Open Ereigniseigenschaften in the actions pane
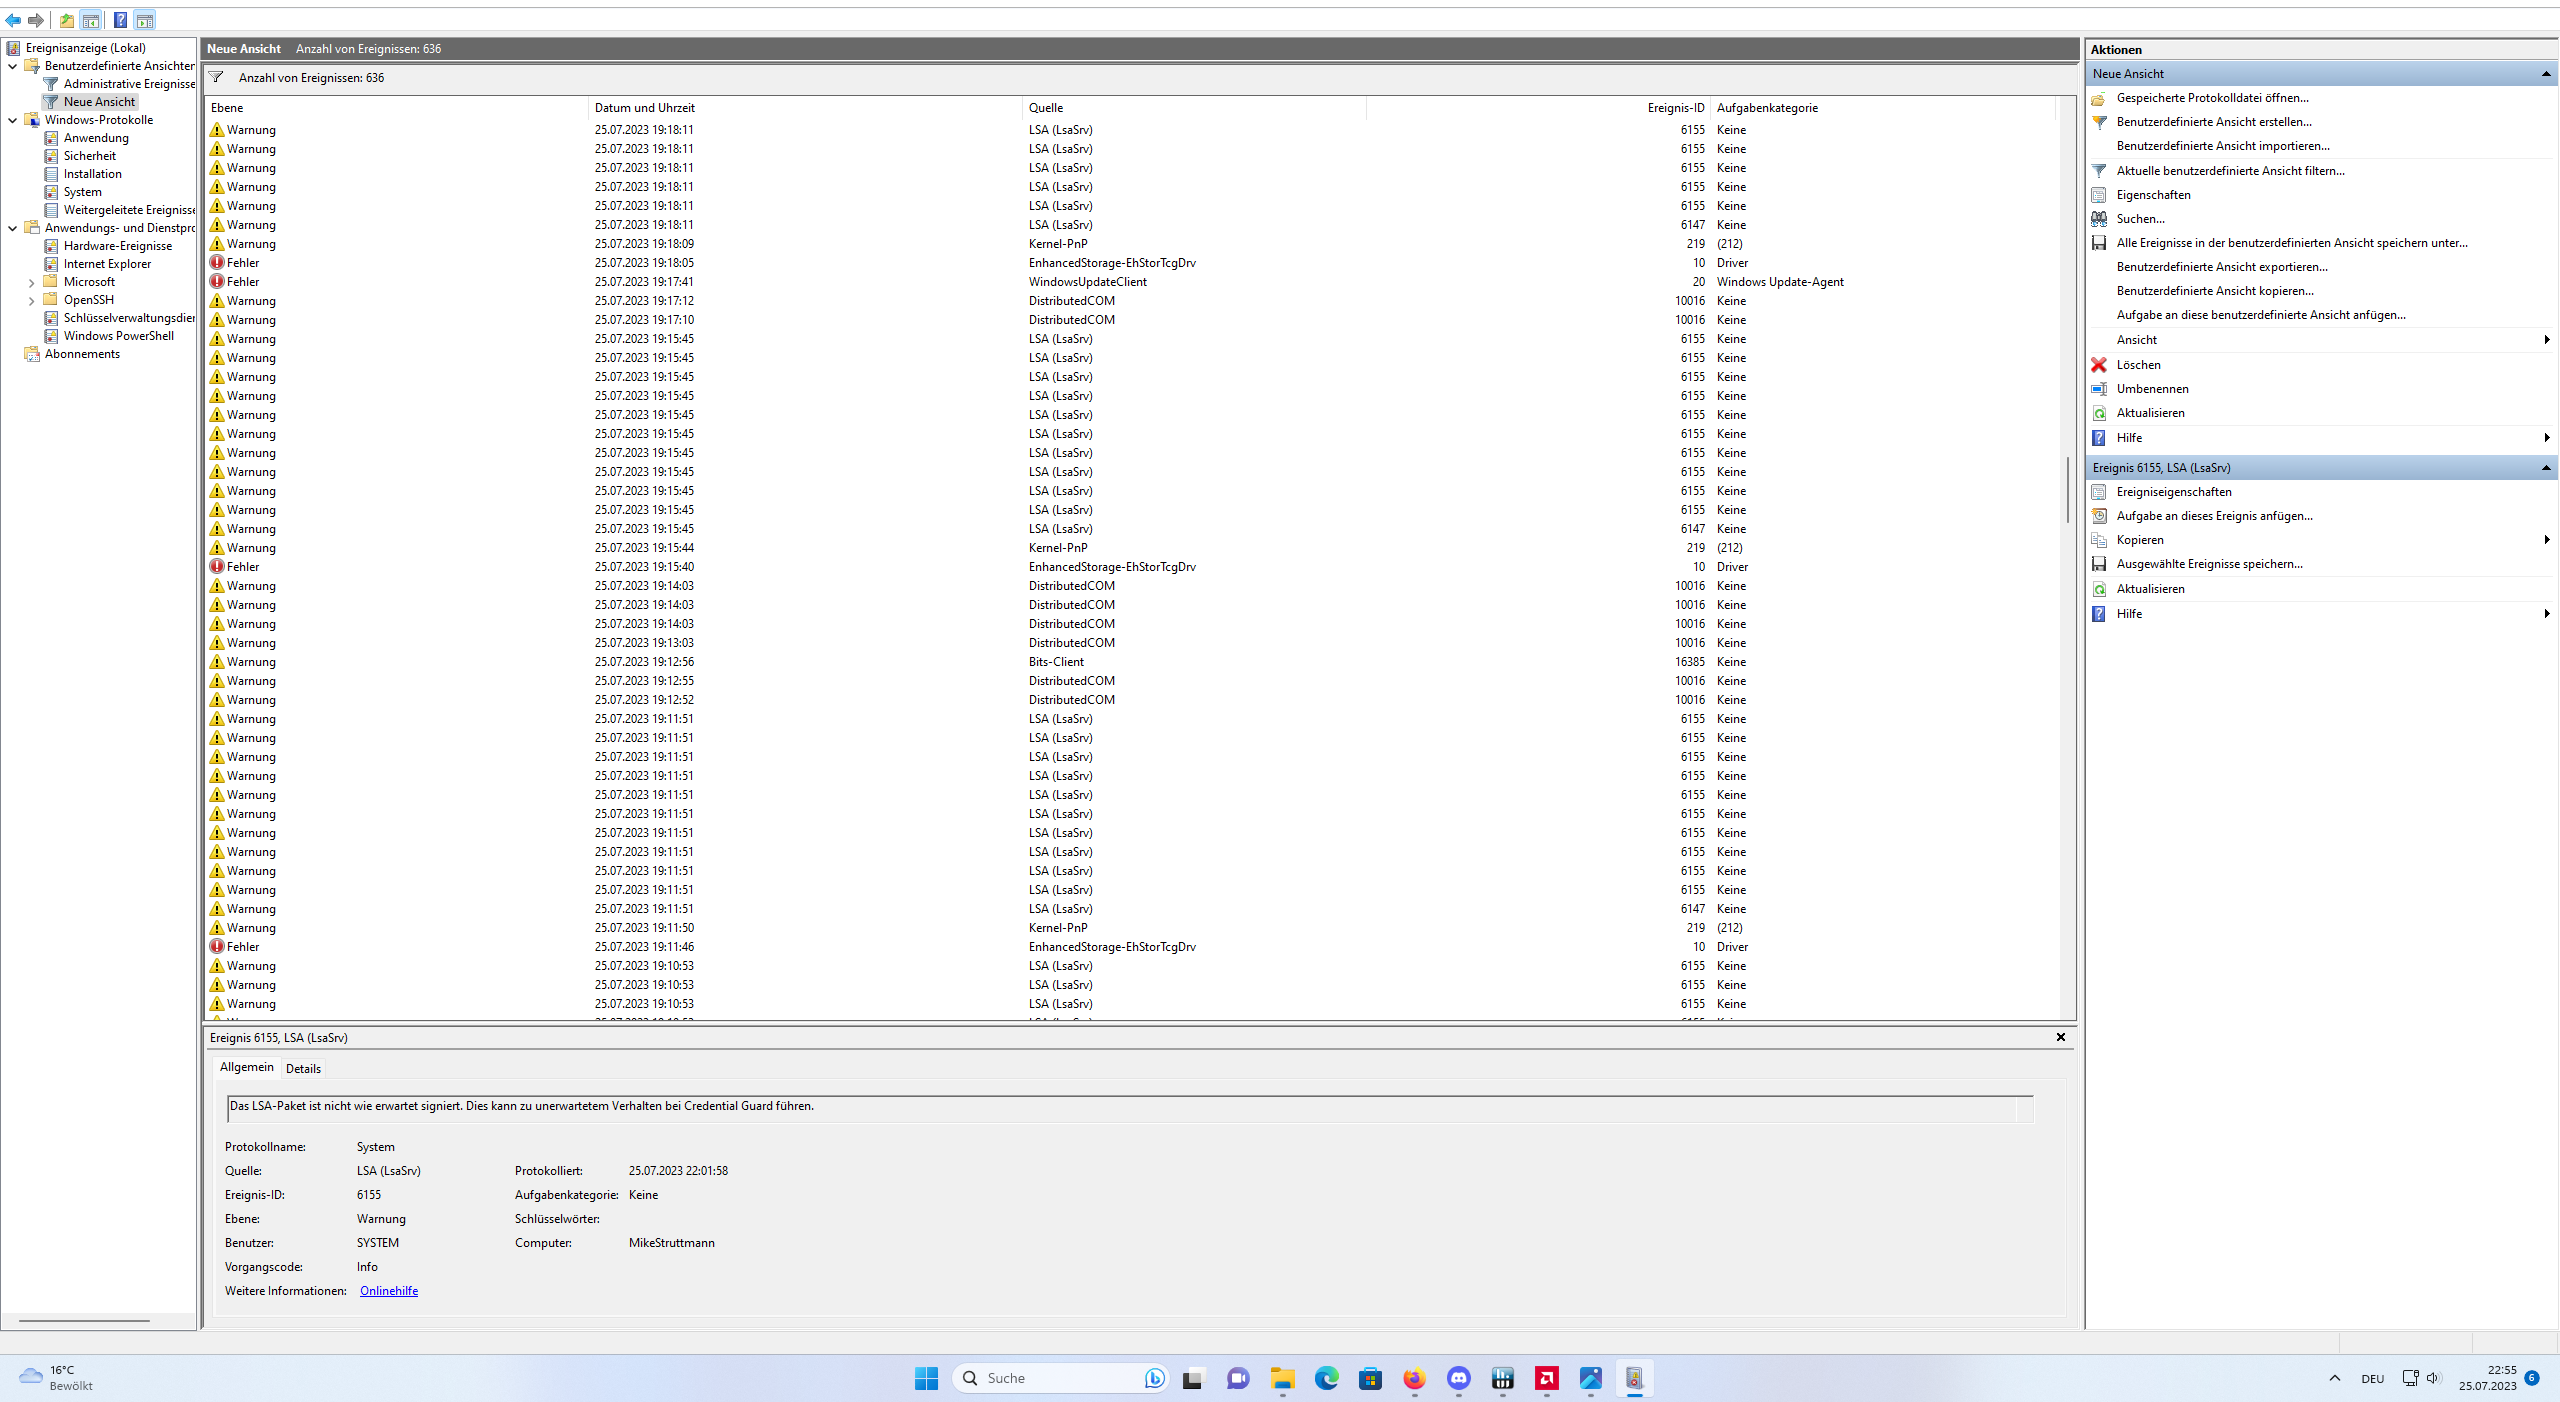 pyautogui.click(x=2173, y=492)
